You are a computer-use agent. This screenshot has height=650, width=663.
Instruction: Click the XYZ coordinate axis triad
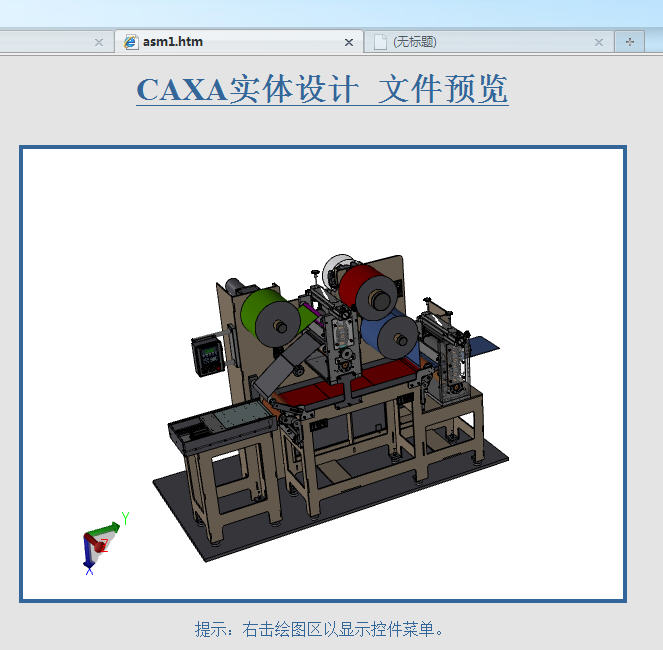(104, 544)
